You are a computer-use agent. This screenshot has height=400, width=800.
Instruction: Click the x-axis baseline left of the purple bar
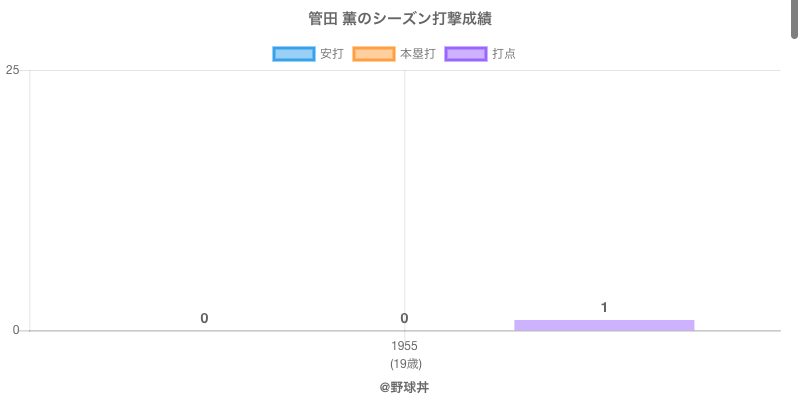pyautogui.click(x=300, y=330)
